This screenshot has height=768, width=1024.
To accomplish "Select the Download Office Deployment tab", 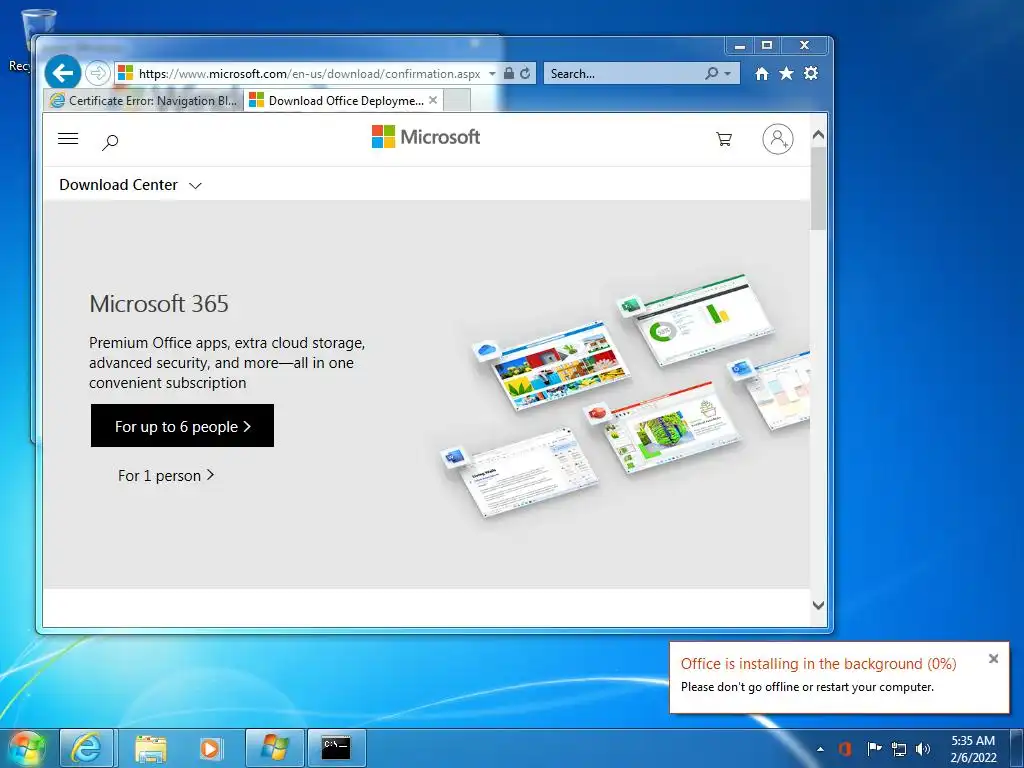I will [x=337, y=101].
